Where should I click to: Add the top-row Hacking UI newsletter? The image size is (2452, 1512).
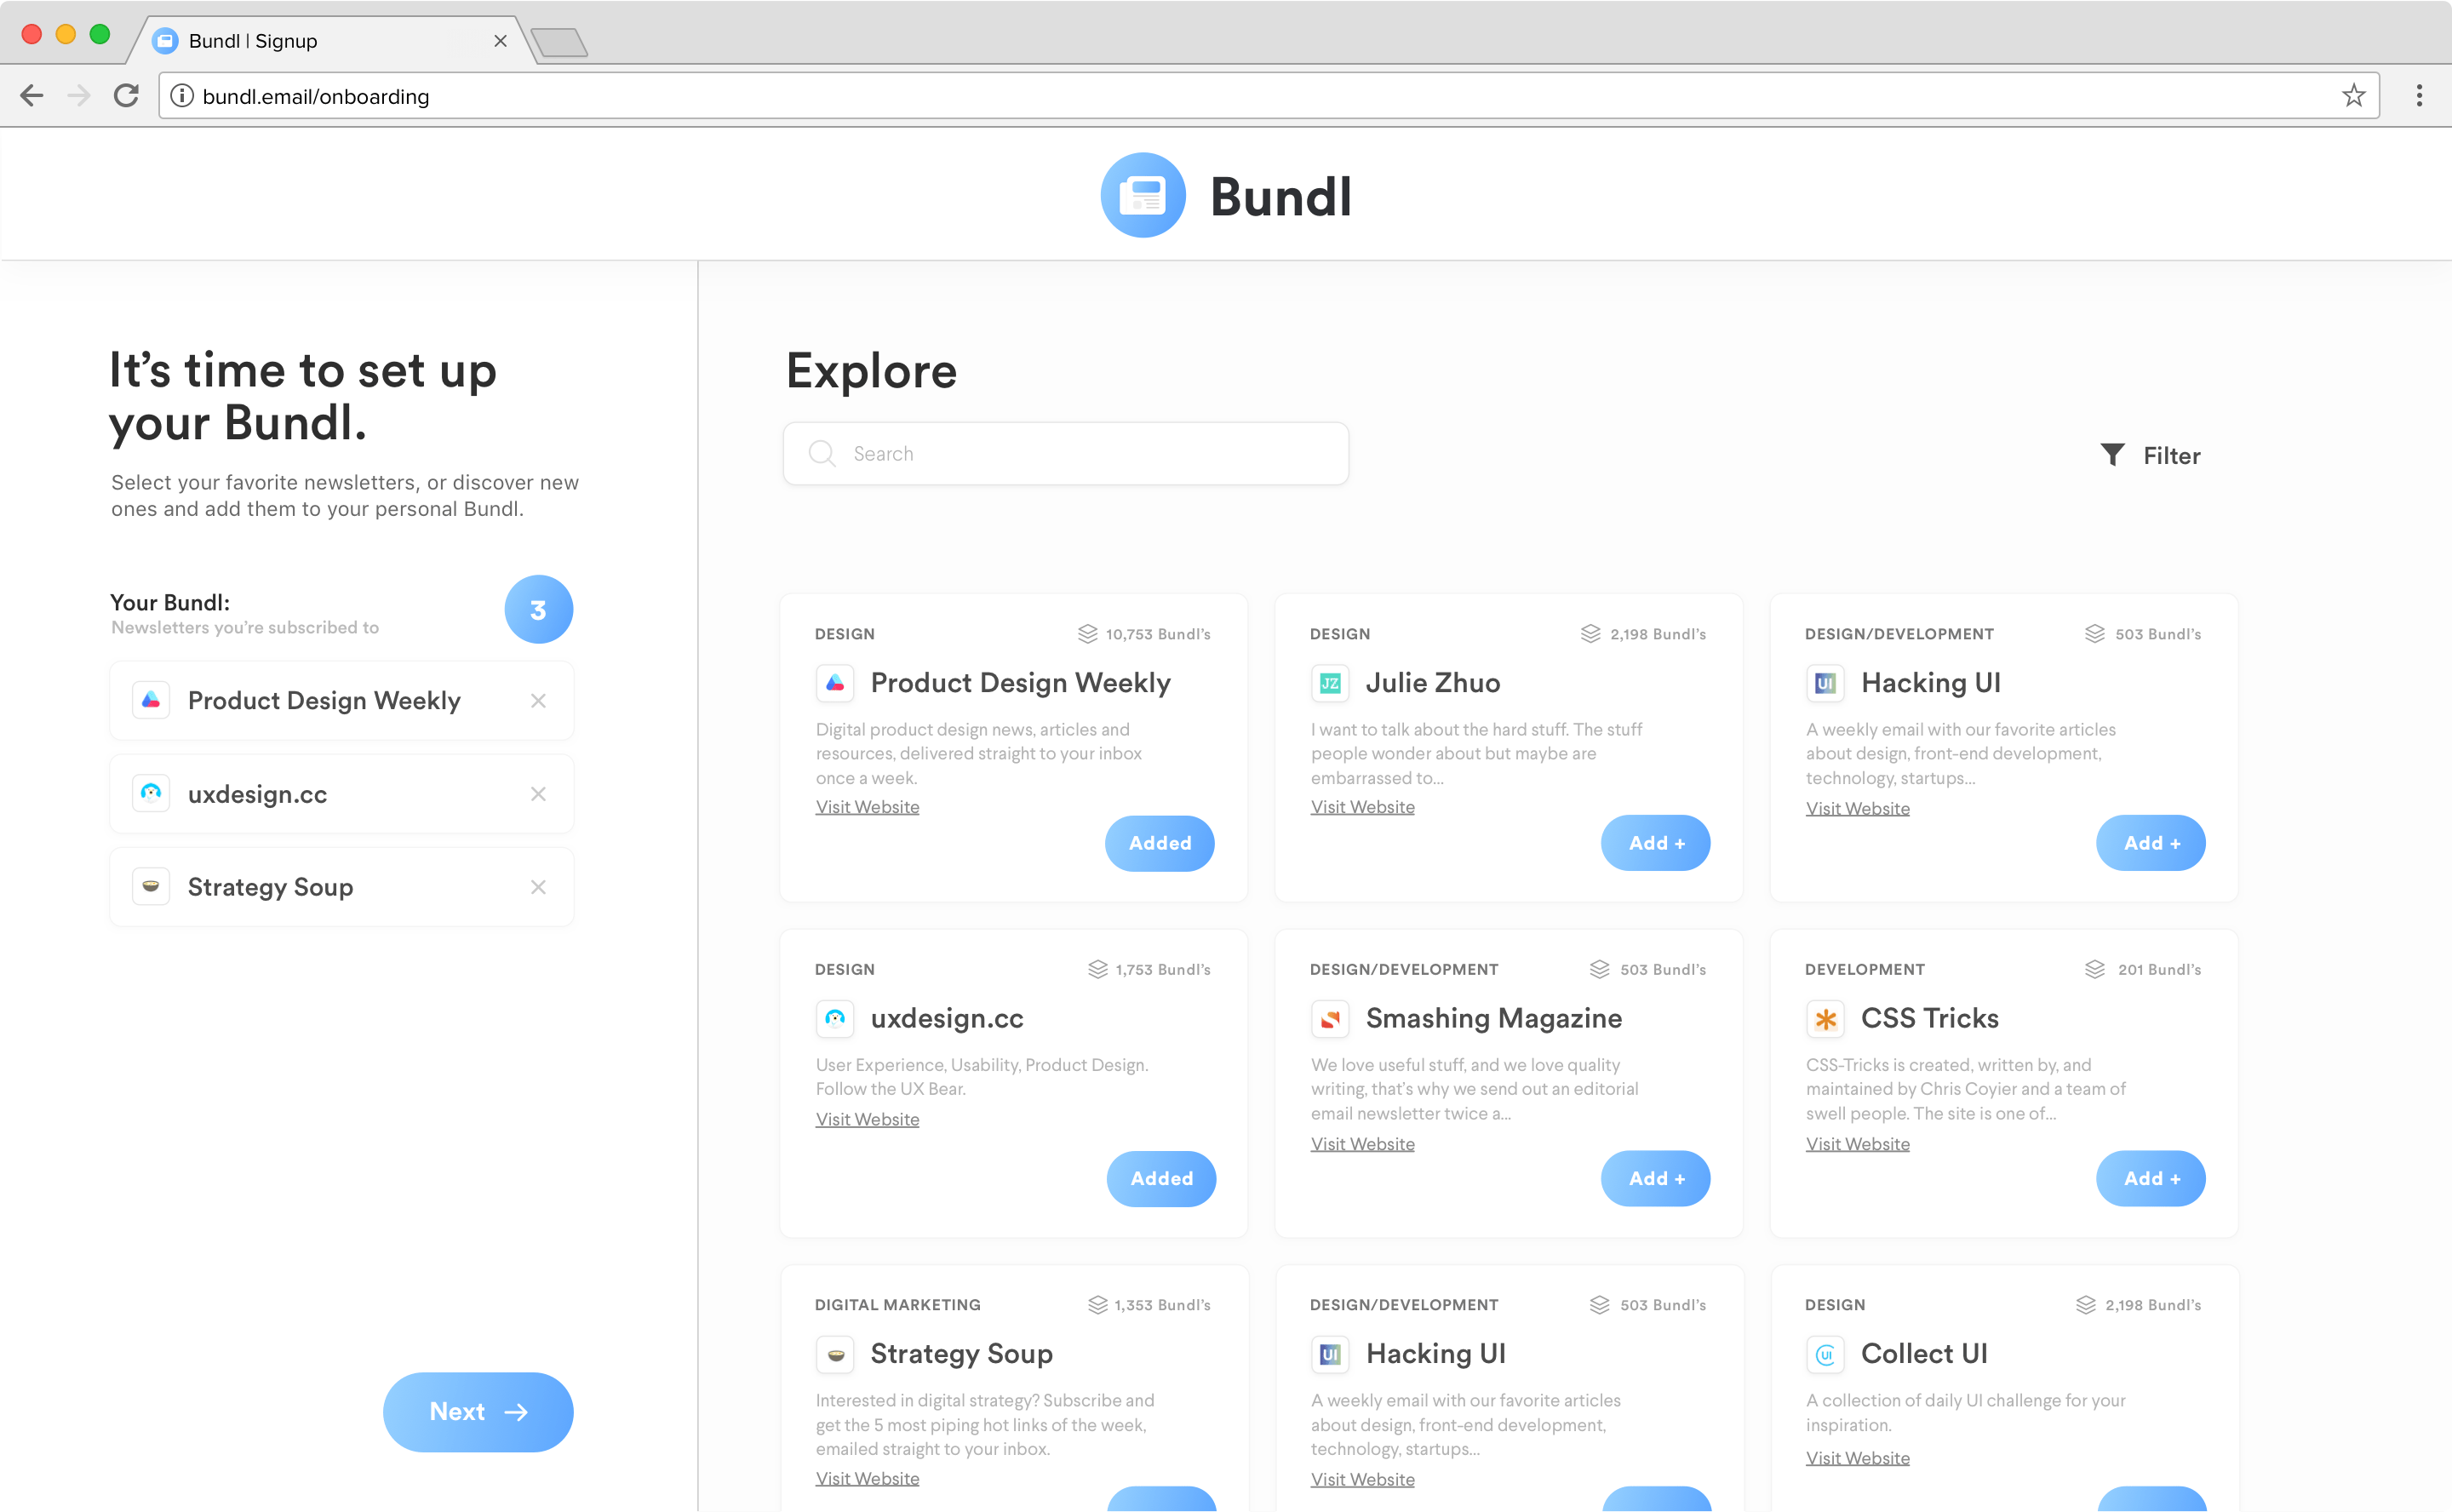click(2151, 844)
